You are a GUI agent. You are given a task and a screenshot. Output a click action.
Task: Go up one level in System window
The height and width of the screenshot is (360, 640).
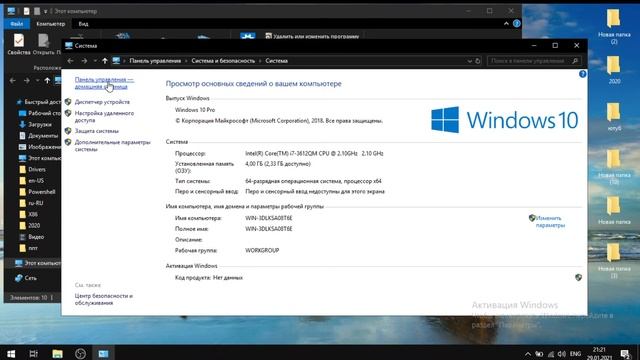click(x=105, y=61)
